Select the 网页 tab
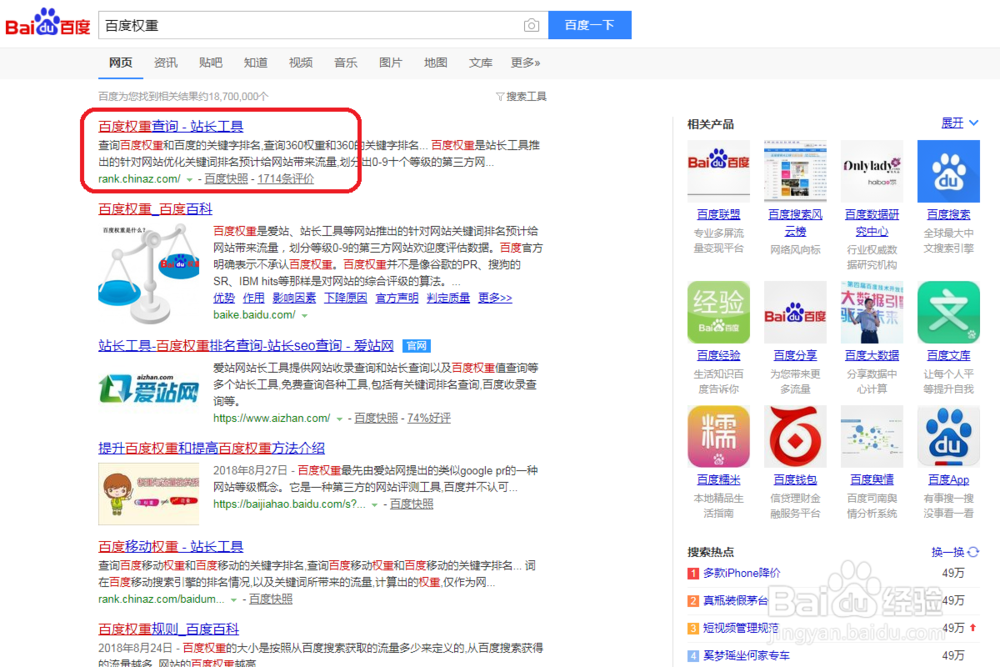This screenshot has height=667, width=1000. pos(121,62)
